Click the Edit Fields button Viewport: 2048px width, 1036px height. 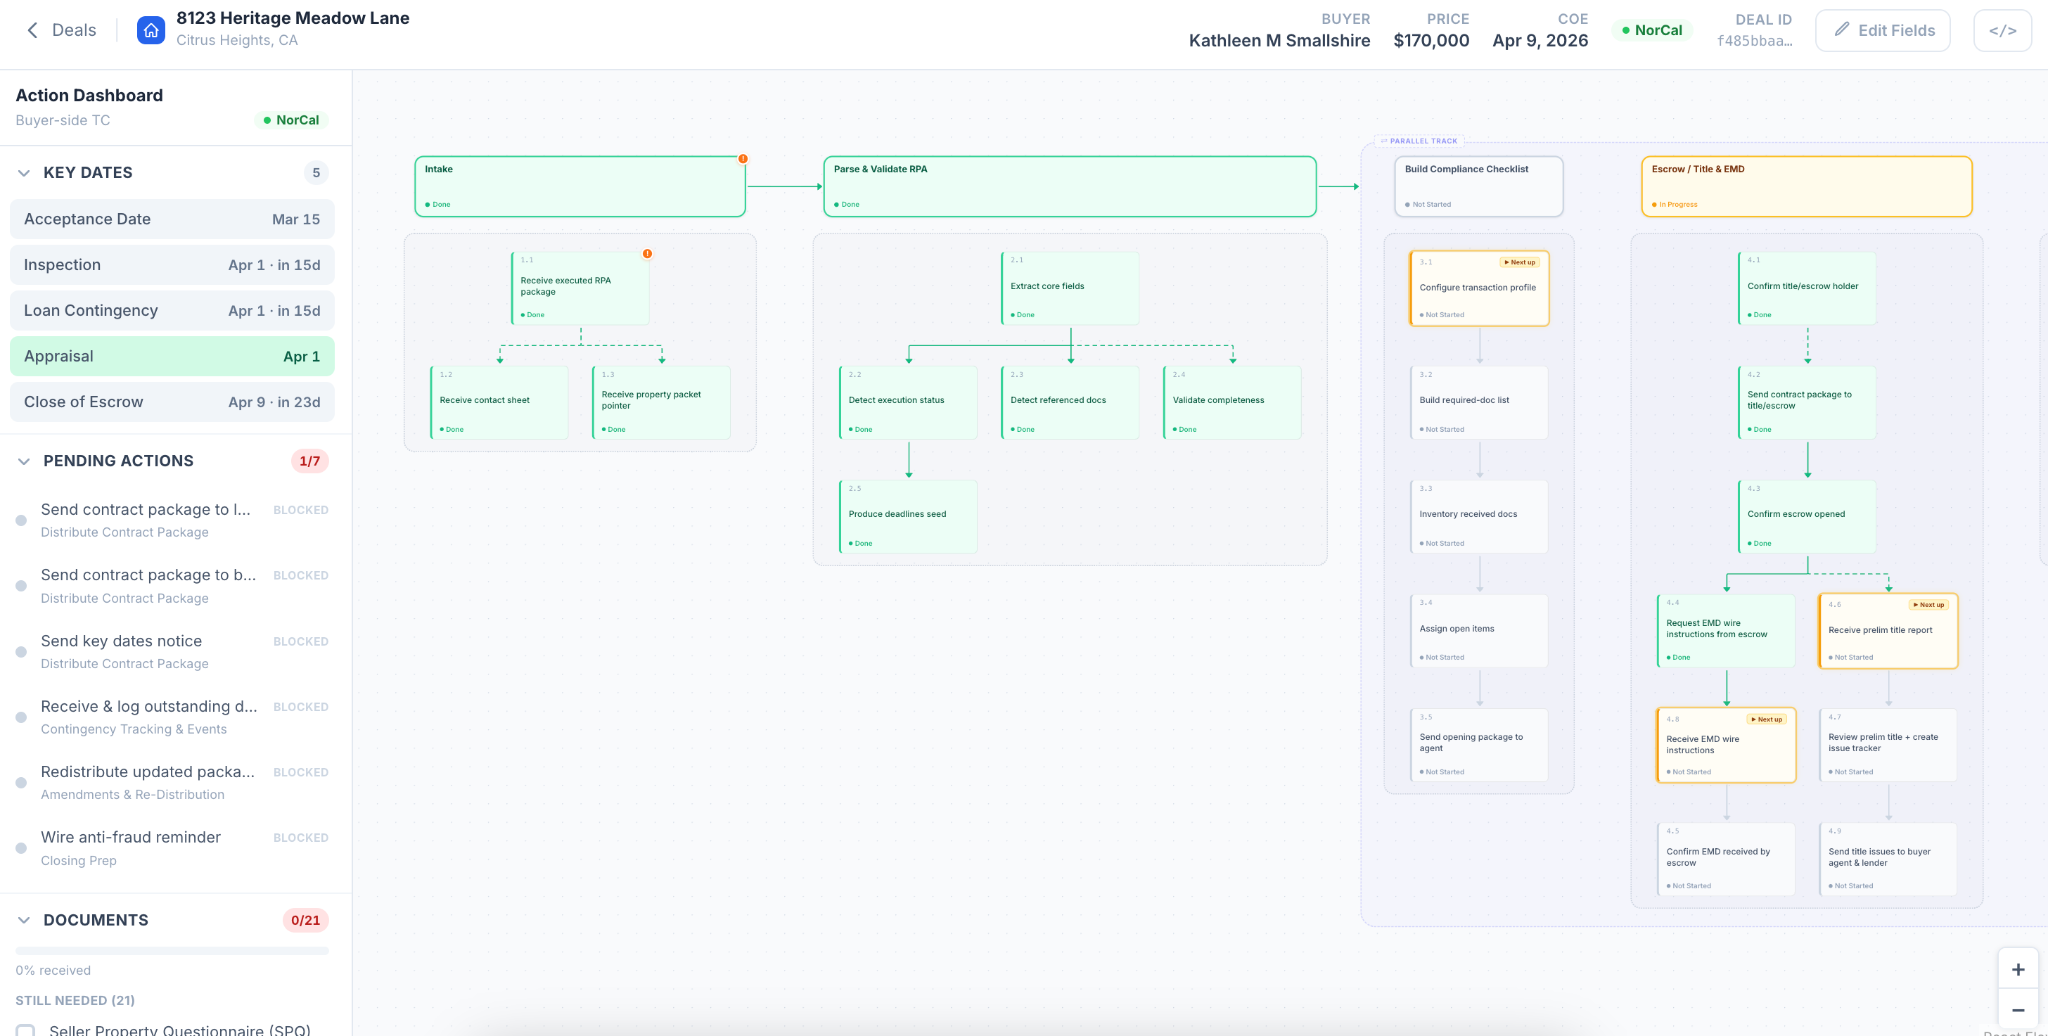click(x=1882, y=30)
